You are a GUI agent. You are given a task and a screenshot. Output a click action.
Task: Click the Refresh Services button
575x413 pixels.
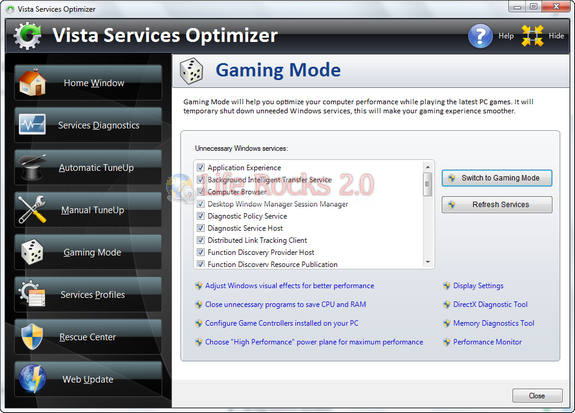pyautogui.click(x=497, y=205)
